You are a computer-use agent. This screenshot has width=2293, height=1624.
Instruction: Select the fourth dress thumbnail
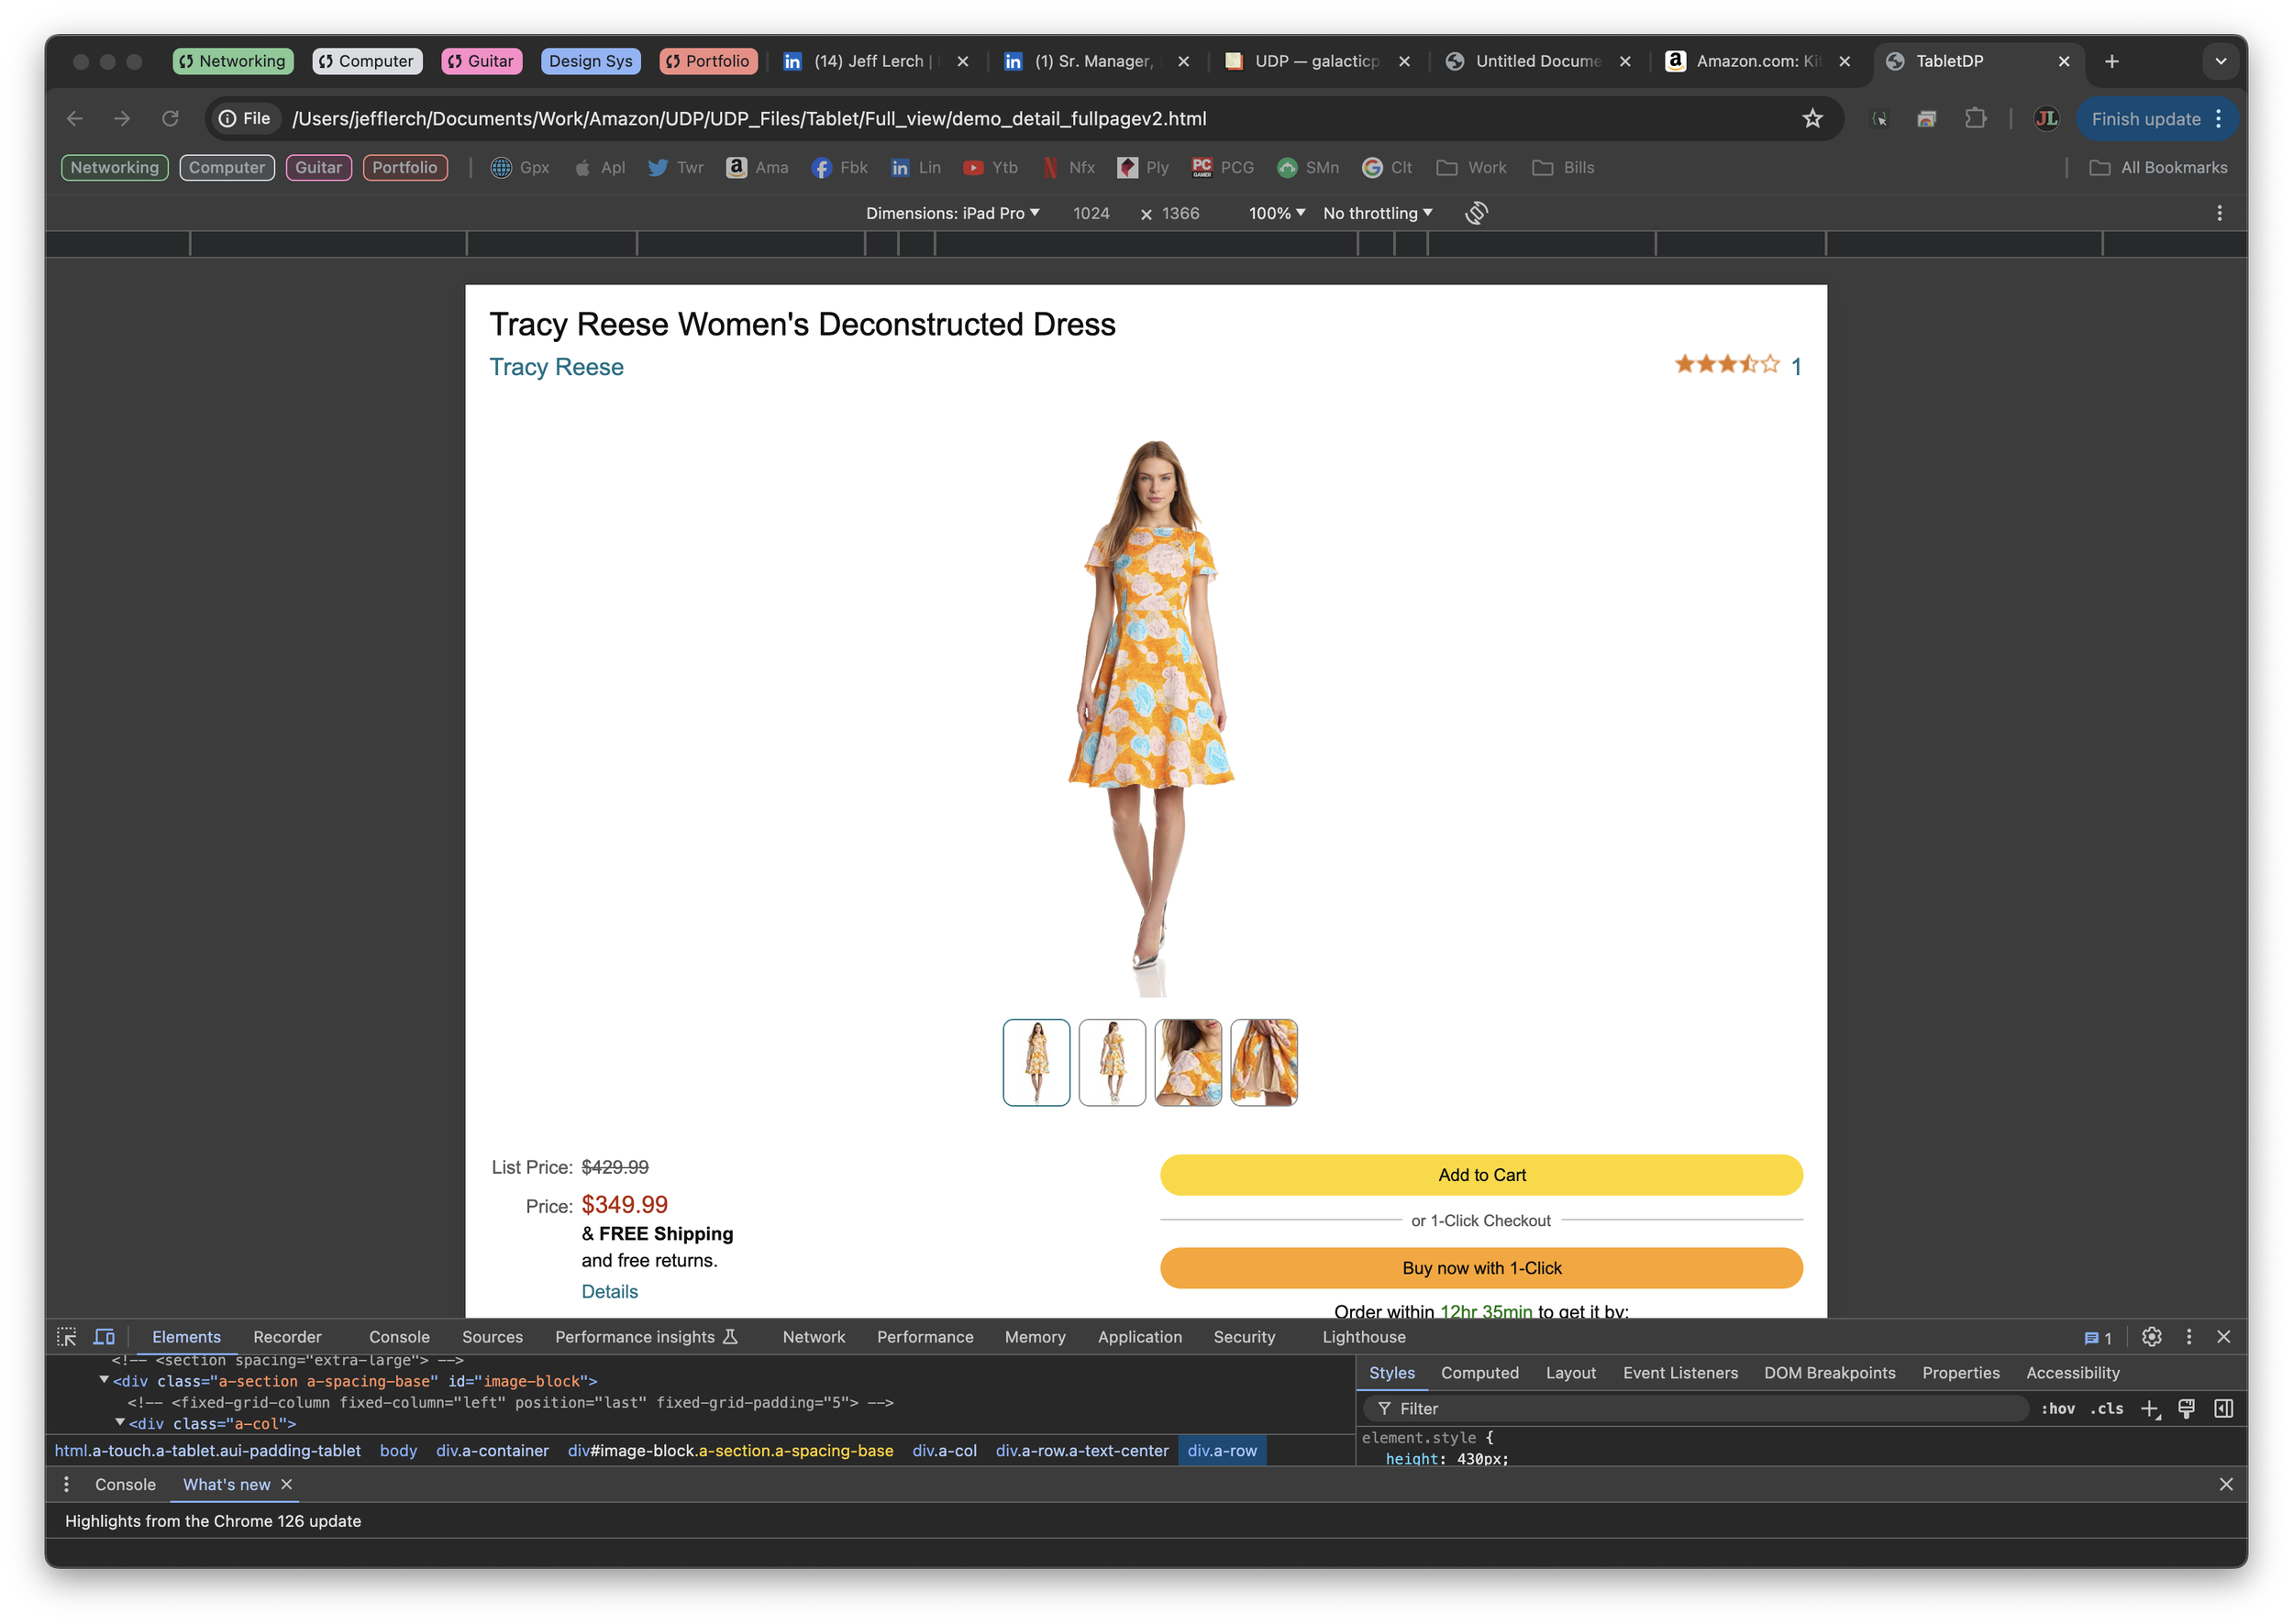(x=1263, y=1062)
